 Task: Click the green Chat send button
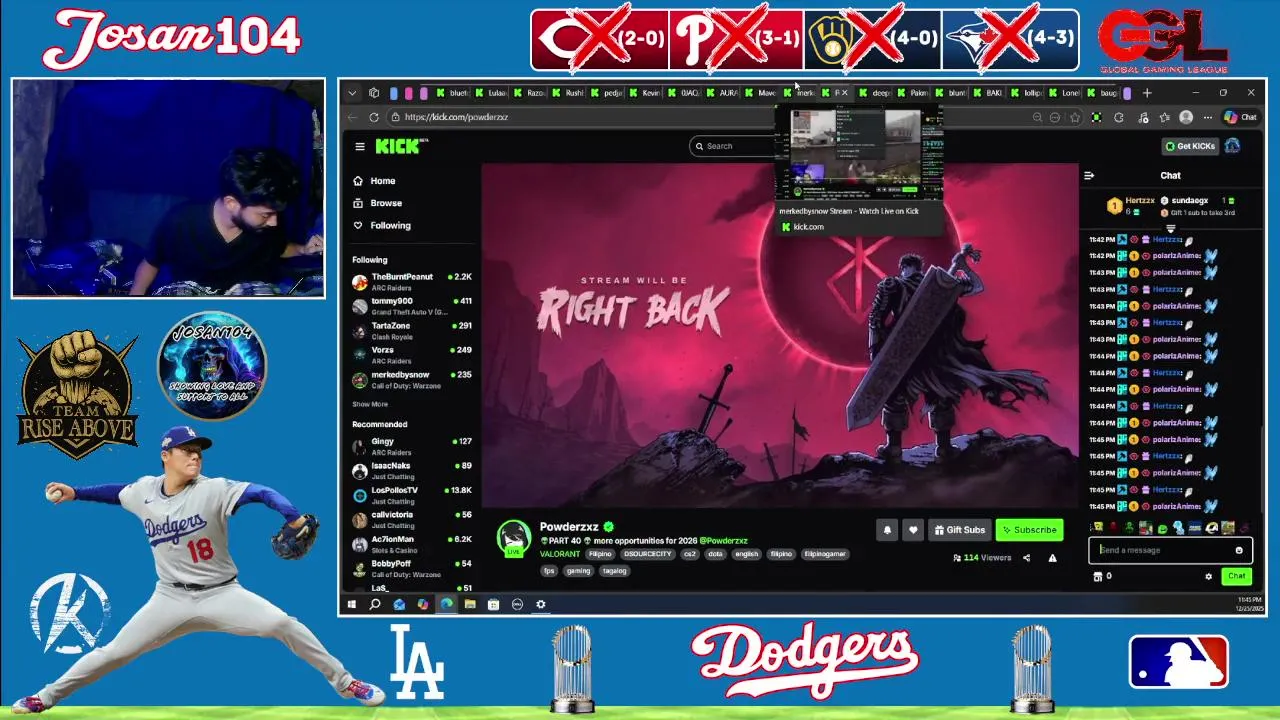(1237, 576)
